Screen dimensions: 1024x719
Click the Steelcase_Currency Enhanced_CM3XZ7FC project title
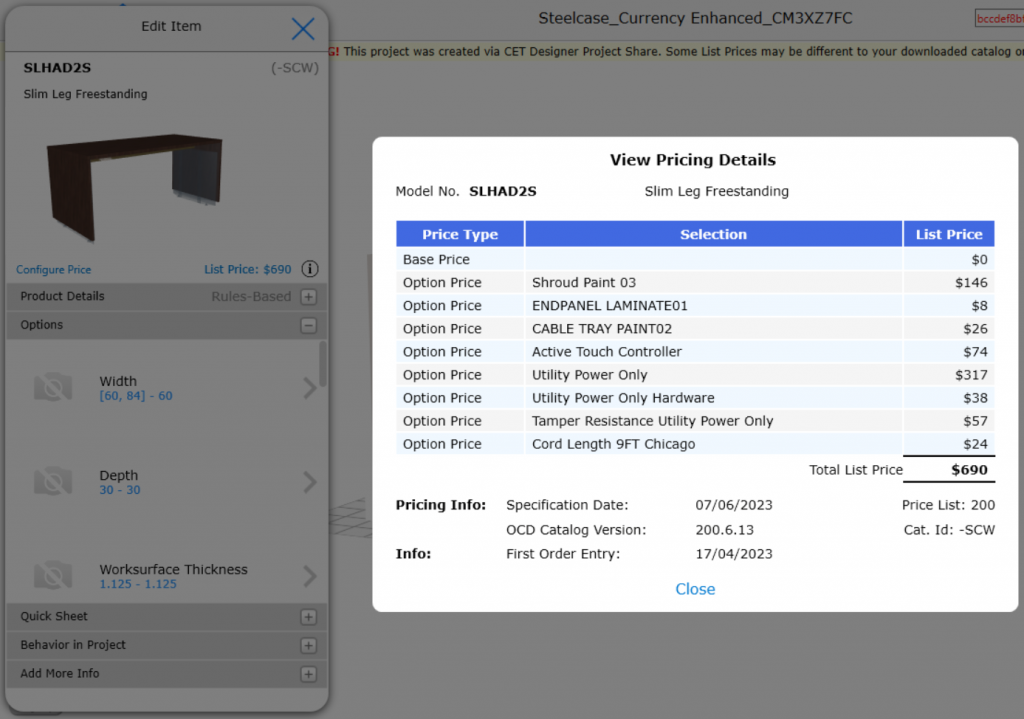coord(695,18)
